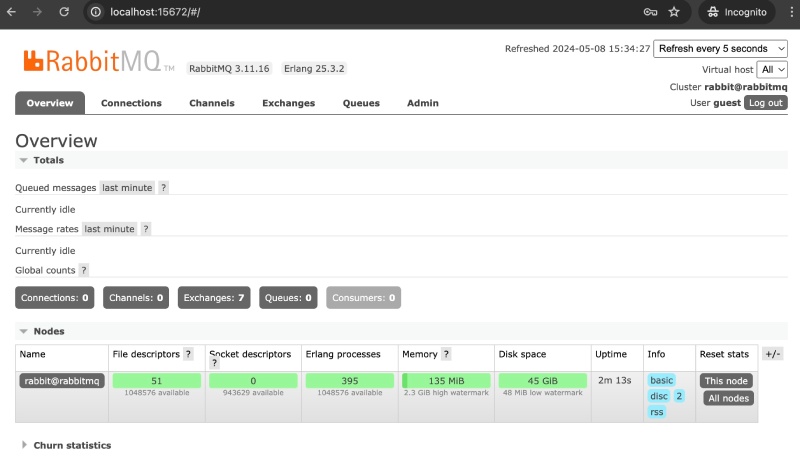
Task: Click the info badge showing 2
Action: 679,396
